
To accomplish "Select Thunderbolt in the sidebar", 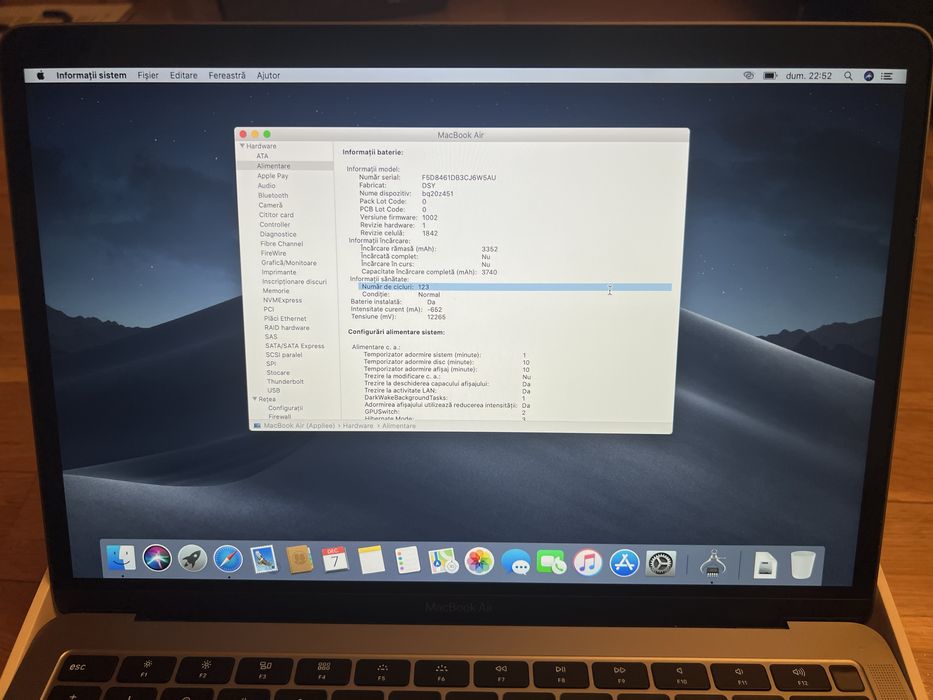I will pos(285,382).
